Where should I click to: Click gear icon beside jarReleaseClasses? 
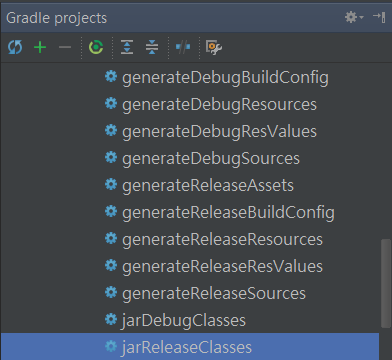(x=111, y=346)
